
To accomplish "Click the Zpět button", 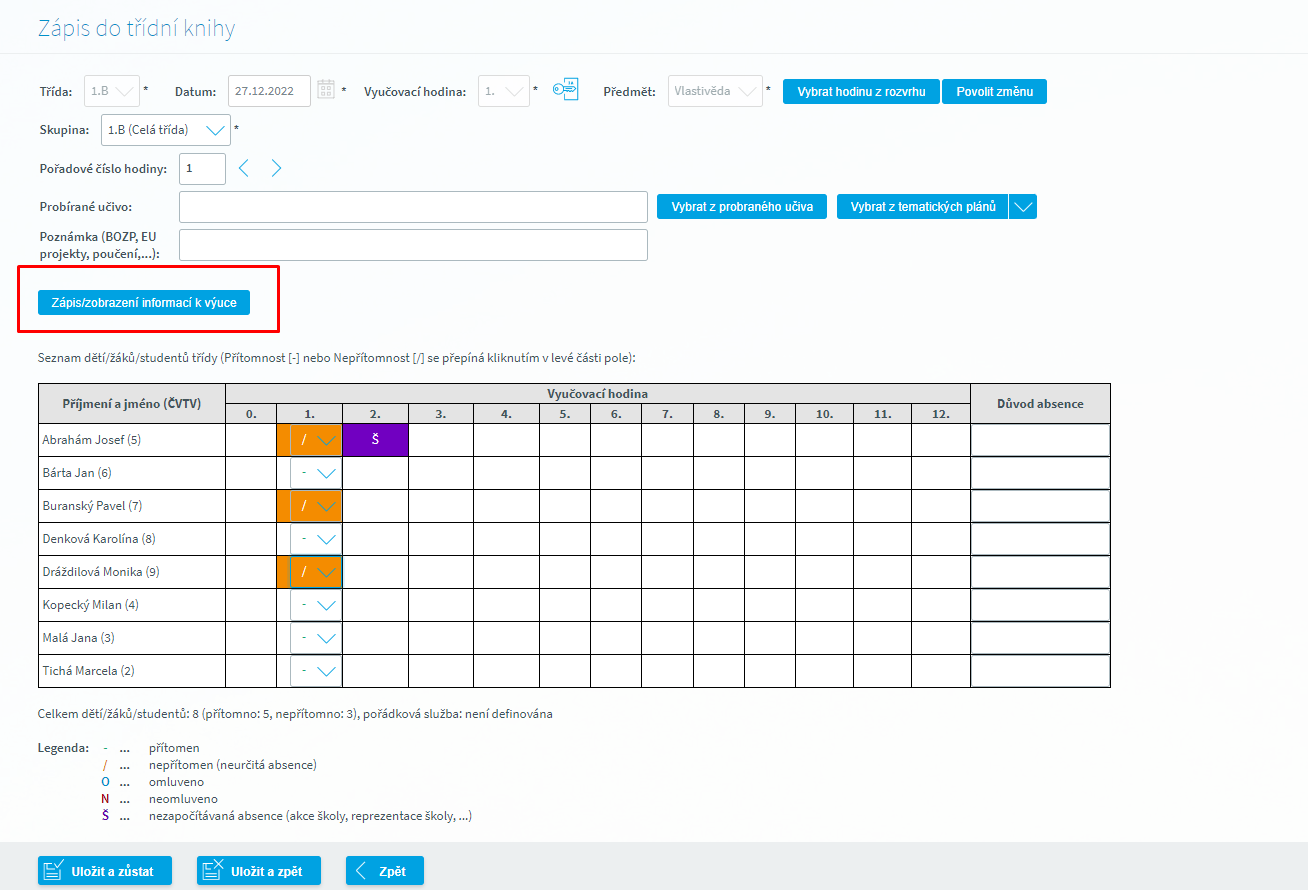I will point(384,871).
